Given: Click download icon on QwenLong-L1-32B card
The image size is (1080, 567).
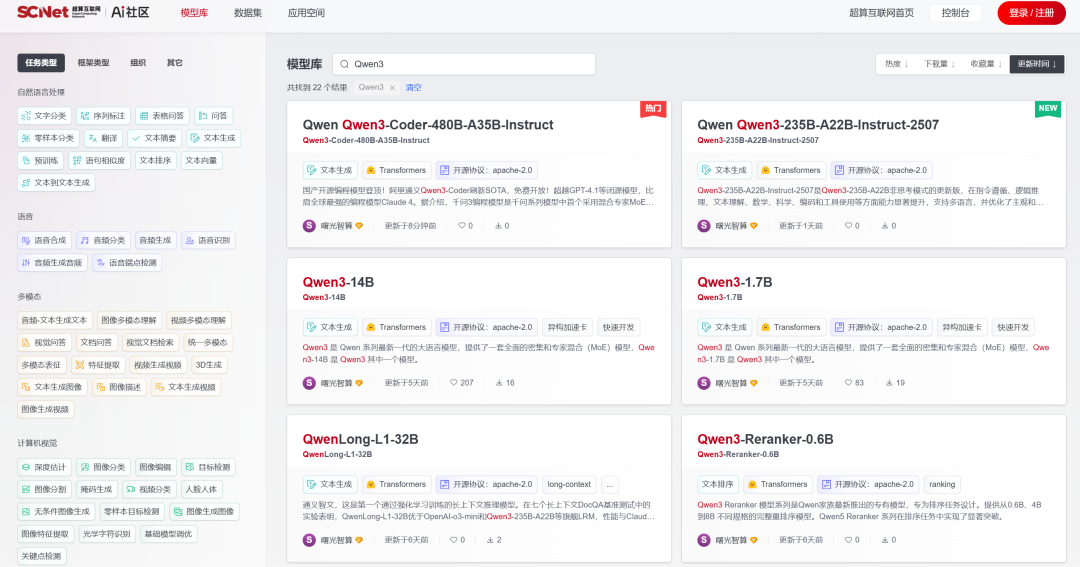Looking at the screenshot, I should [490, 540].
